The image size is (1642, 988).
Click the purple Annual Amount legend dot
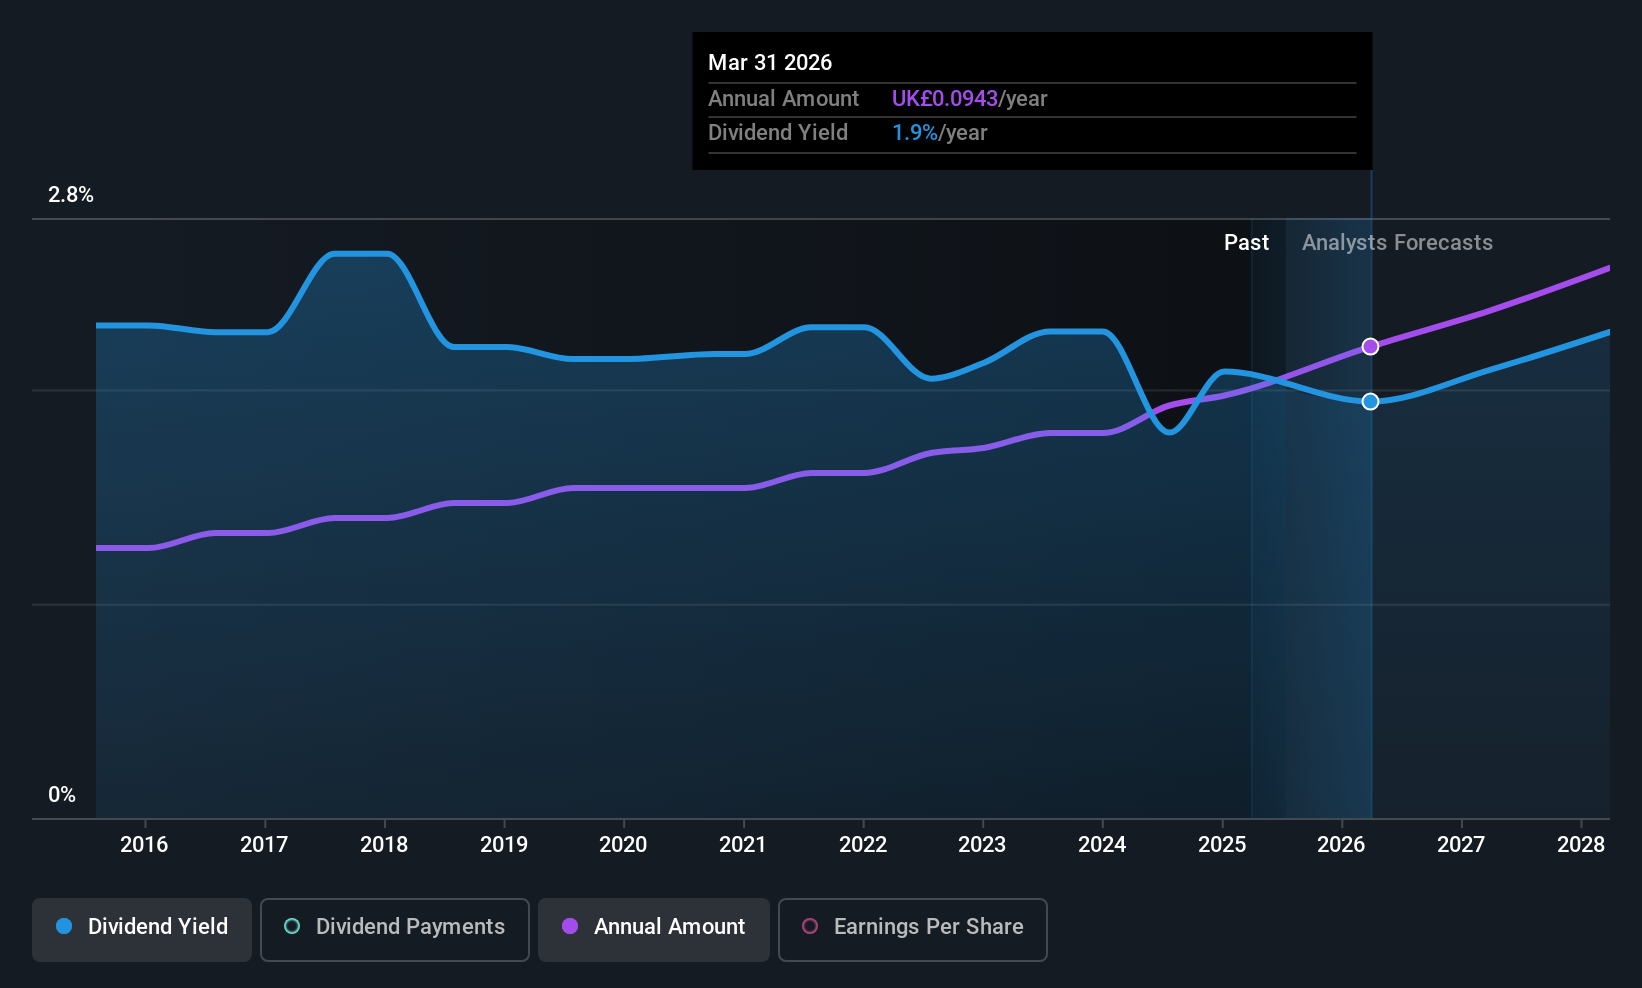pyautogui.click(x=570, y=926)
